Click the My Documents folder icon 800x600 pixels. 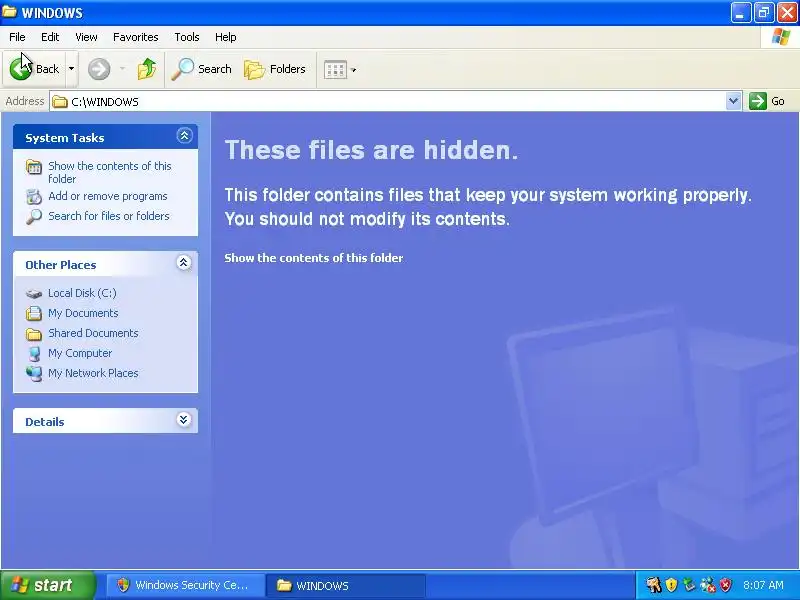click(34, 313)
